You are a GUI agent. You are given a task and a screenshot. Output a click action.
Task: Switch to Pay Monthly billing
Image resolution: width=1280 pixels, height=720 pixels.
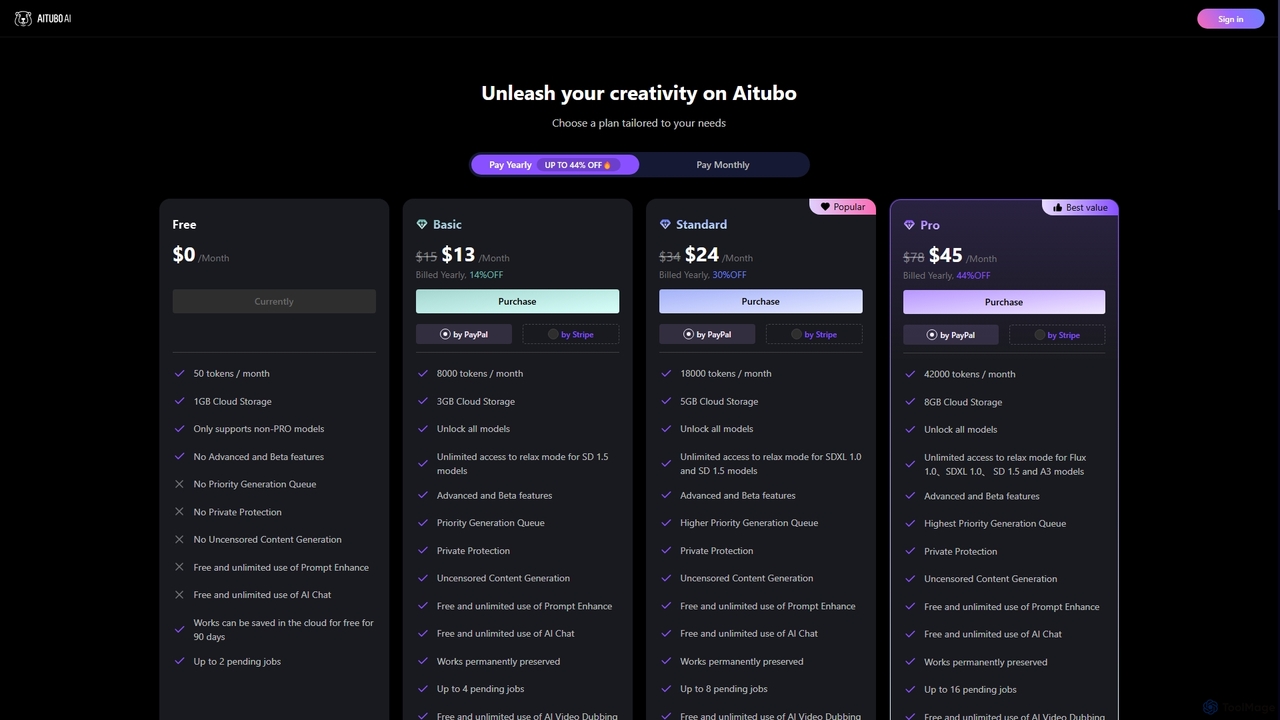click(x=723, y=165)
